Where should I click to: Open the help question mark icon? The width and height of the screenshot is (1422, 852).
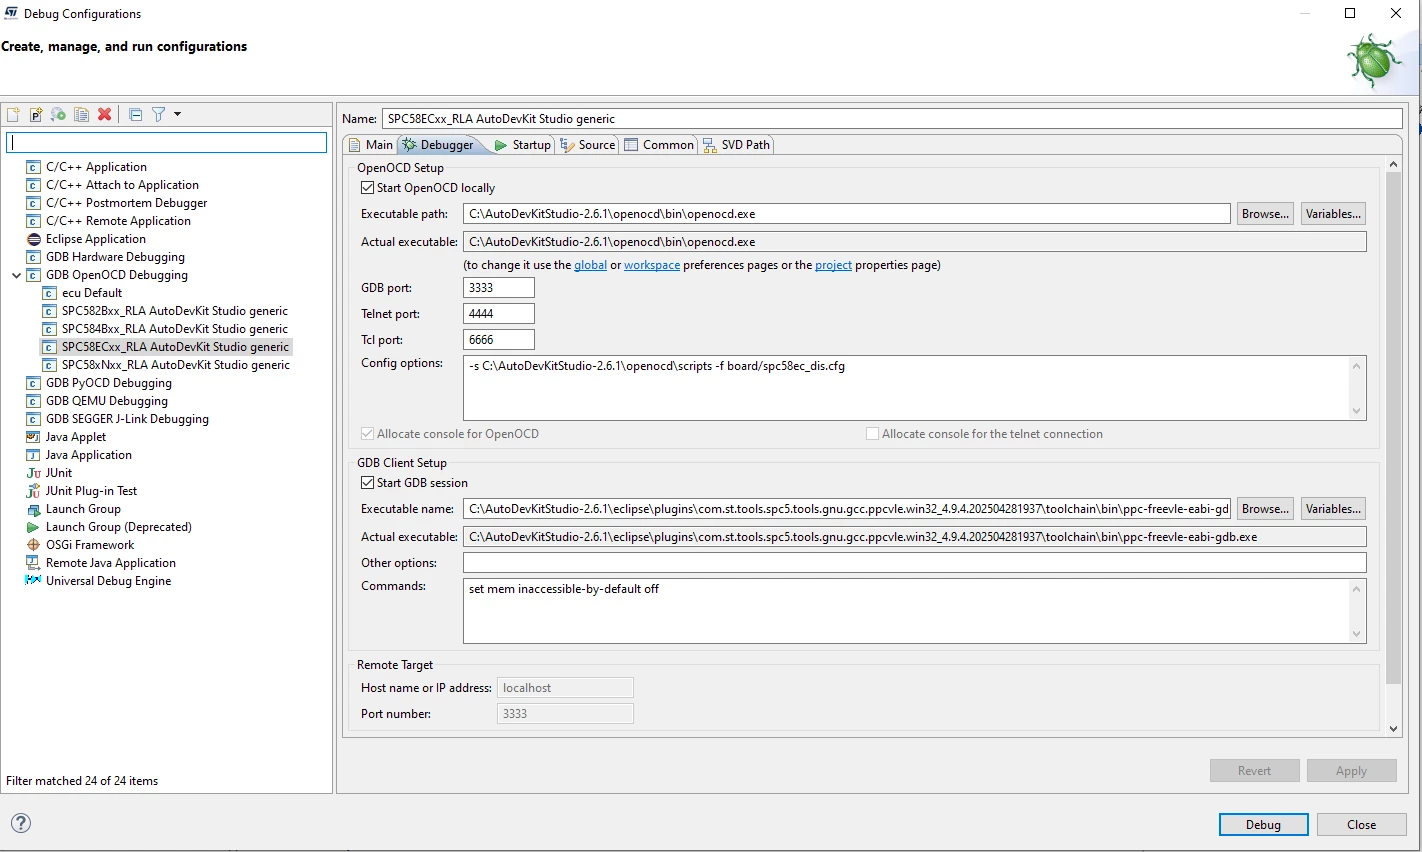(x=21, y=823)
